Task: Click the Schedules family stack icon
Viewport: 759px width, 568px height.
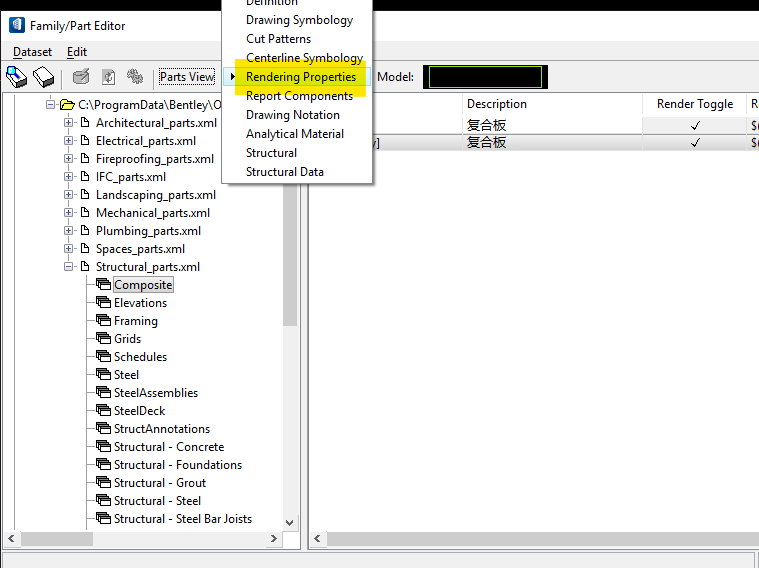Action: [103, 356]
